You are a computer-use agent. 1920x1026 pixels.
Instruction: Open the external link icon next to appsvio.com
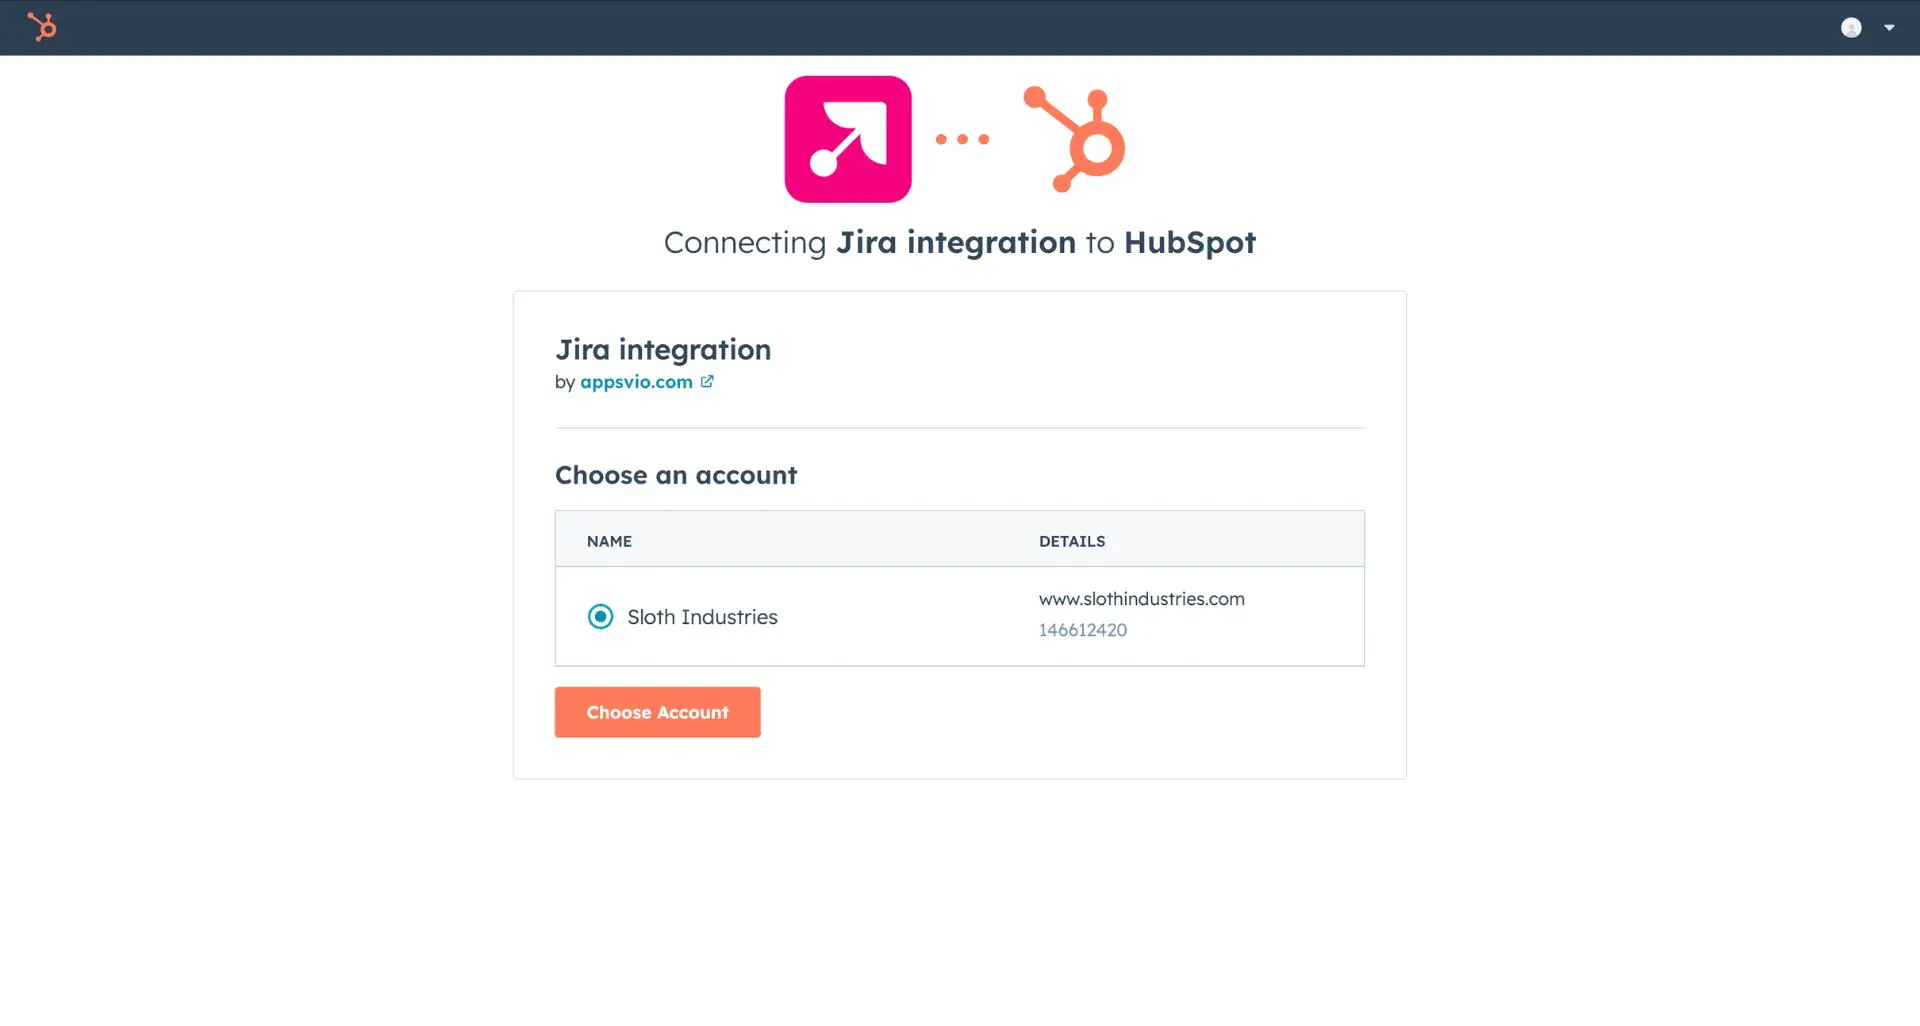point(707,381)
